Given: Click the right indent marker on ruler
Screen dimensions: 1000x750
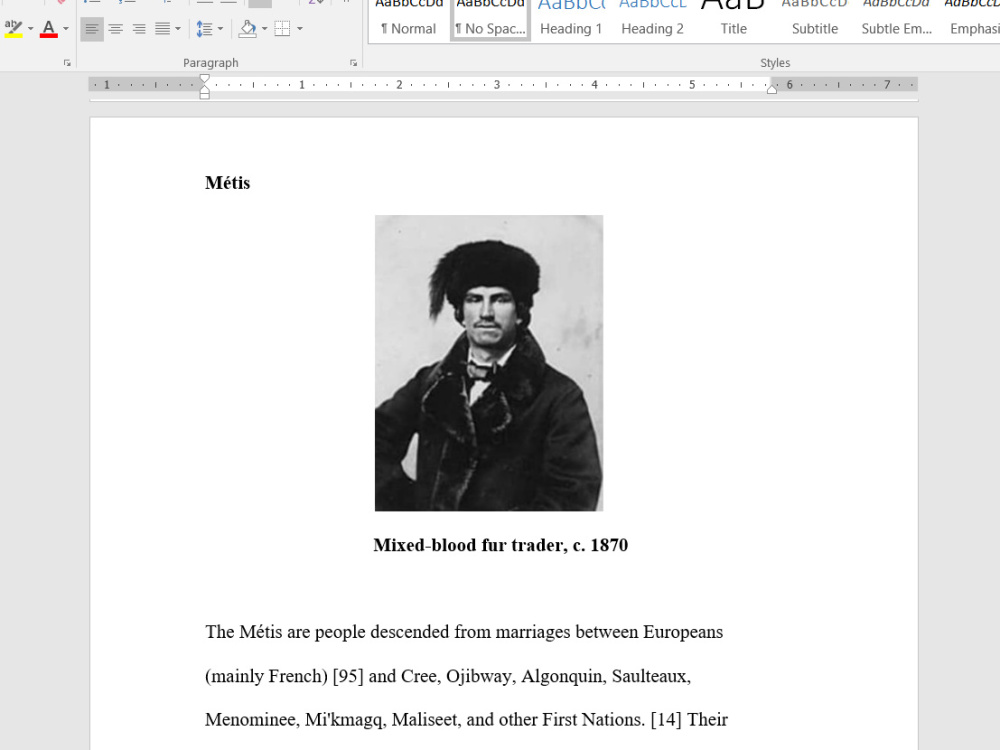Looking at the screenshot, I should 772,89.
